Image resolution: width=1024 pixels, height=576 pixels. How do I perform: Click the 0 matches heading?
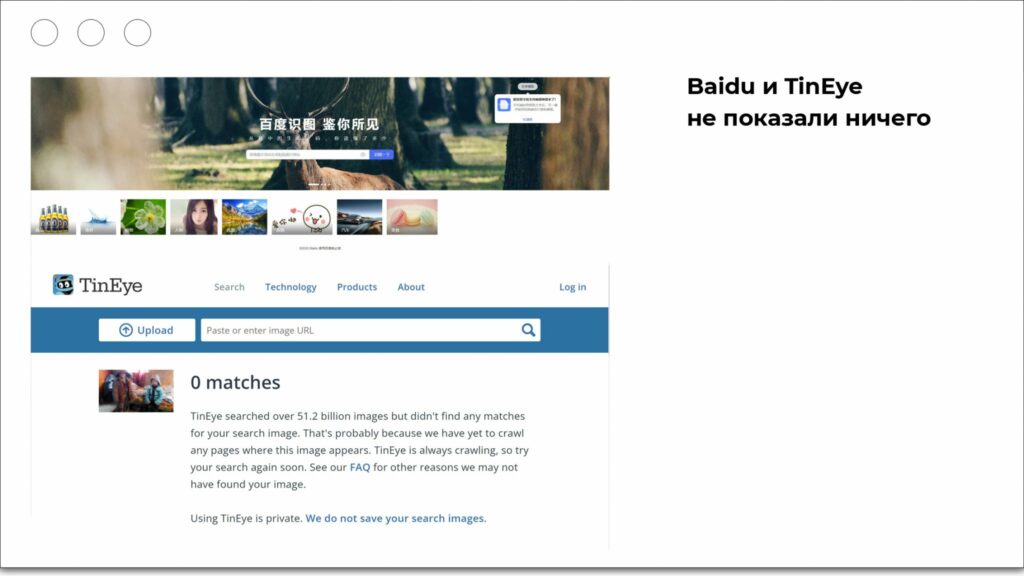coord(235,383)
